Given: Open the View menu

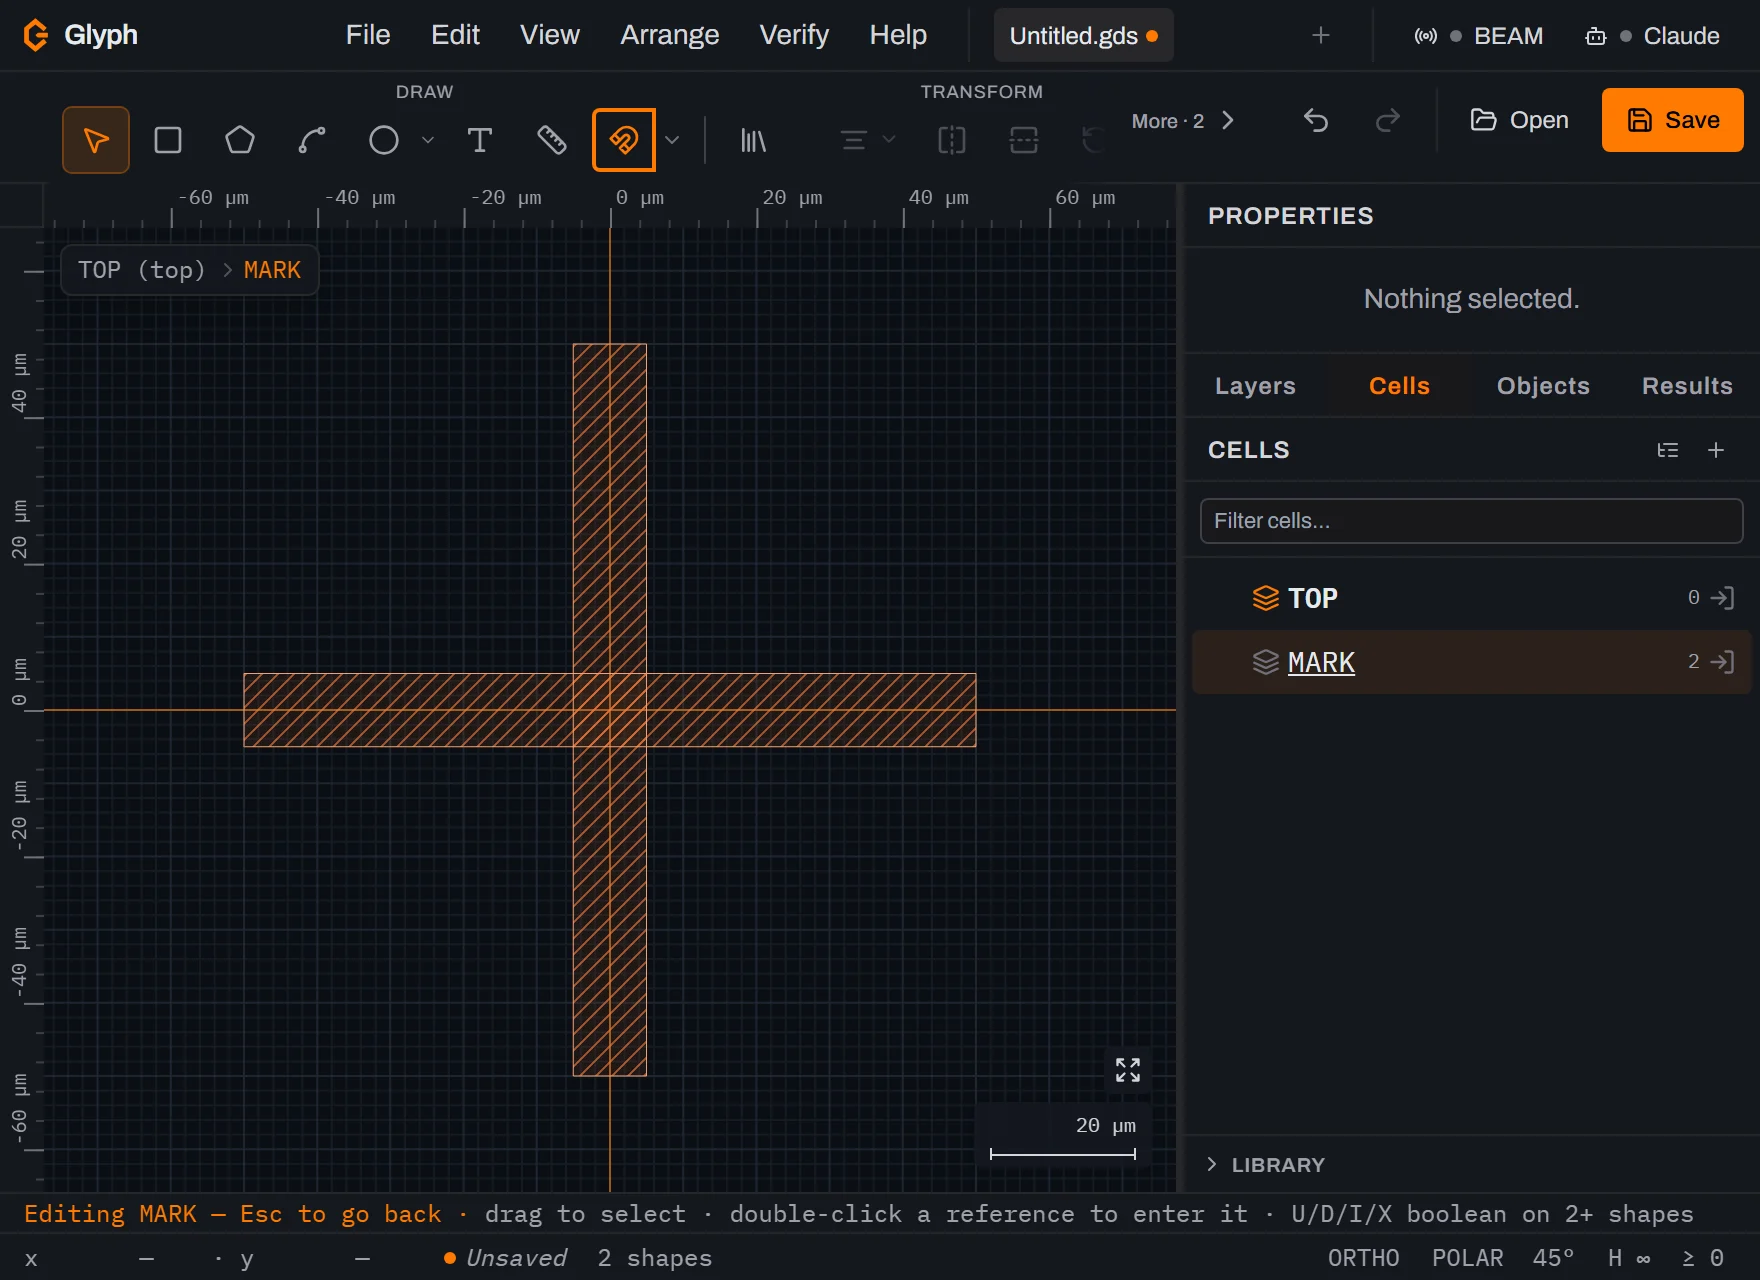Looking at the screenshot, I should coord(549,35).
